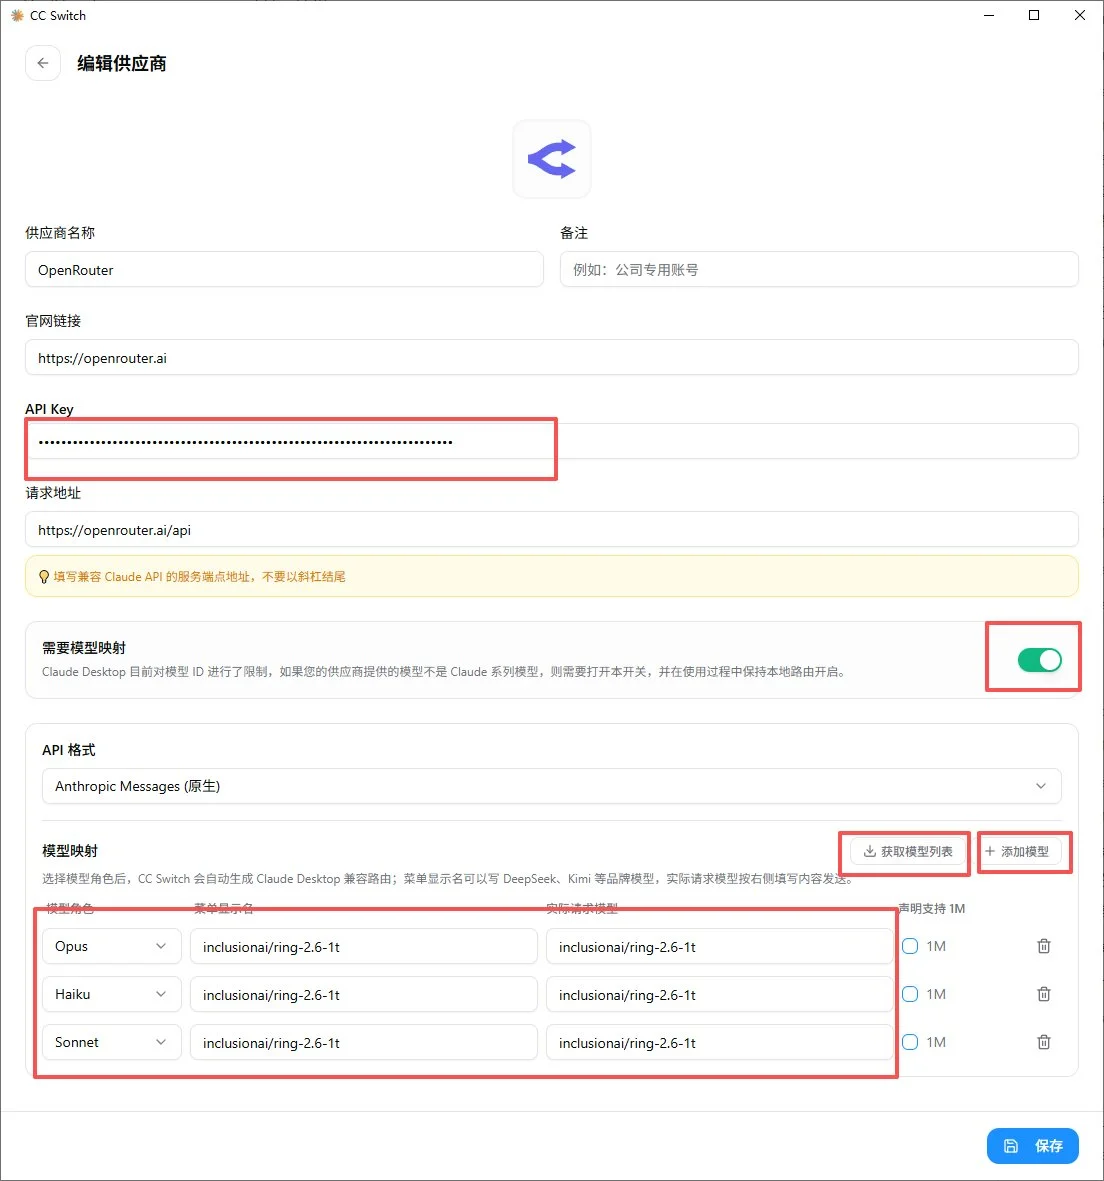This screenshot has height=1181, width=1104.
Task: Click the provider name field with OpenRouter
Action: click(285, 270)
